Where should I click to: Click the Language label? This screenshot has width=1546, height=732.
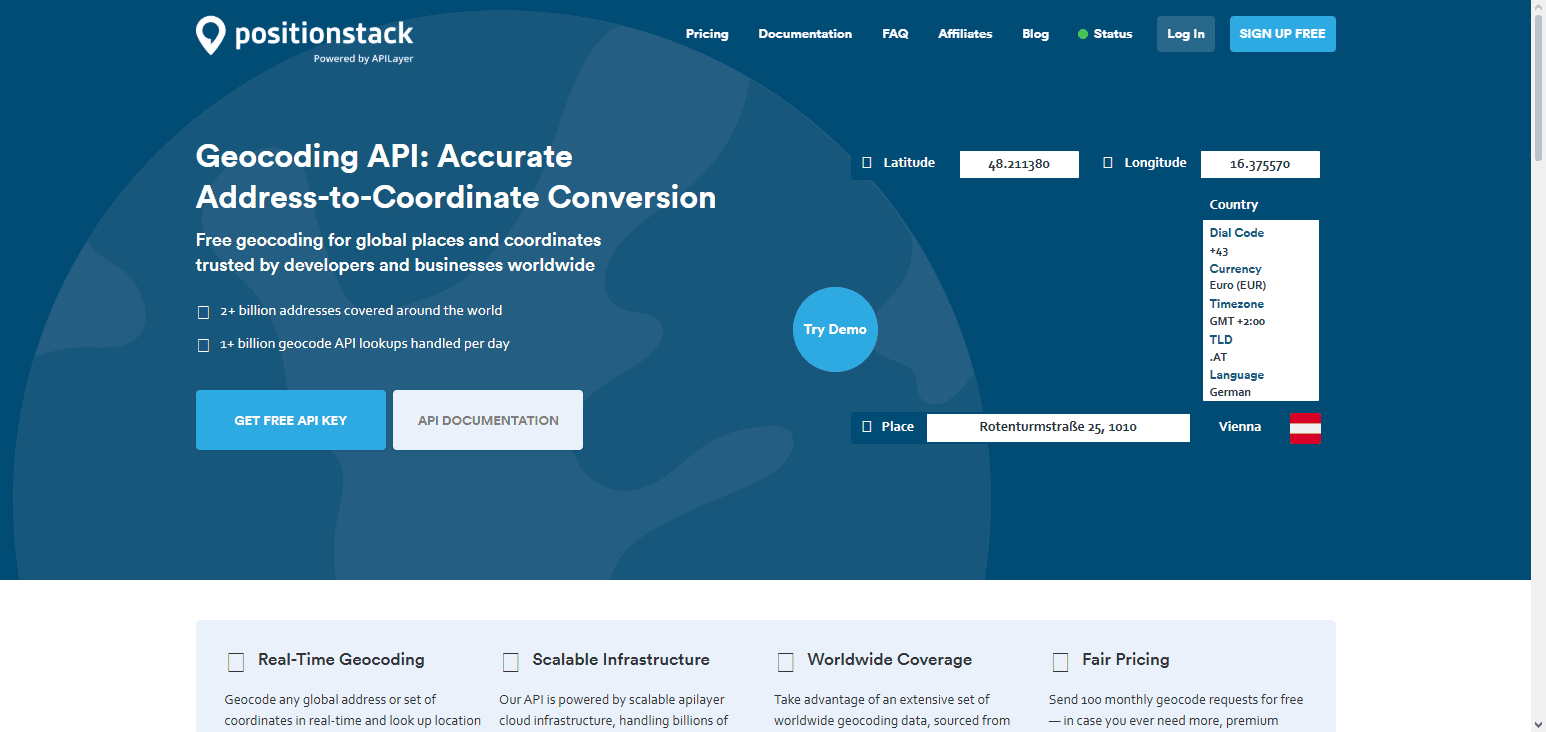click(x=1237, y=375)
